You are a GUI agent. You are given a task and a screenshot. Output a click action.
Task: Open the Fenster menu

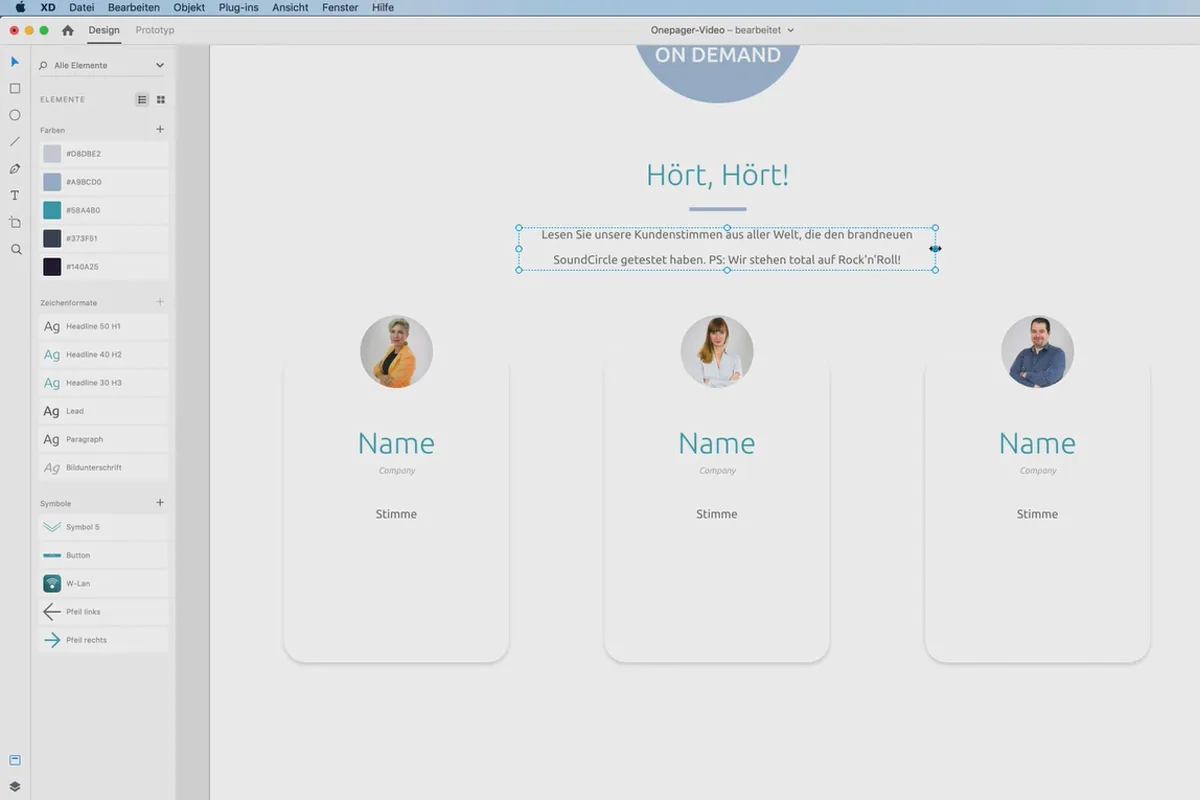pyautogui.click(x=341, y=7)
